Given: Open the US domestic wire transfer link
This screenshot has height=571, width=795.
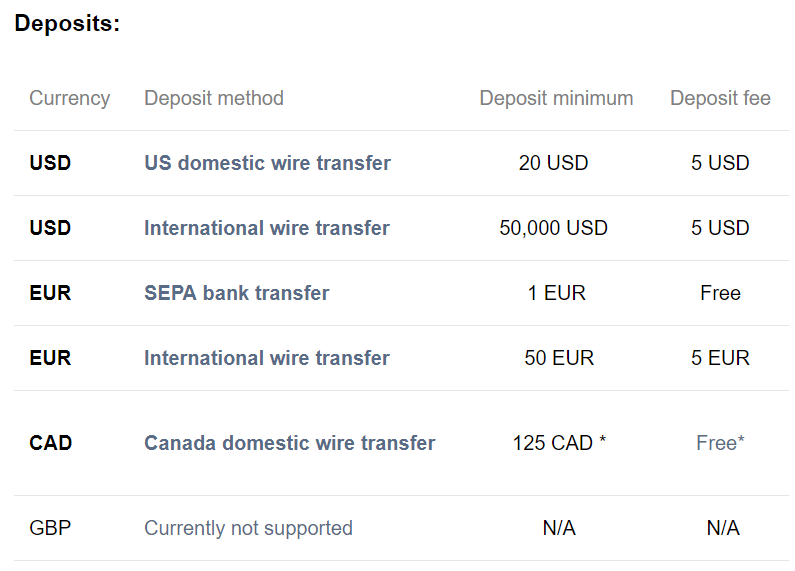Looking at the screenshot, I should [x=267, y=163].
